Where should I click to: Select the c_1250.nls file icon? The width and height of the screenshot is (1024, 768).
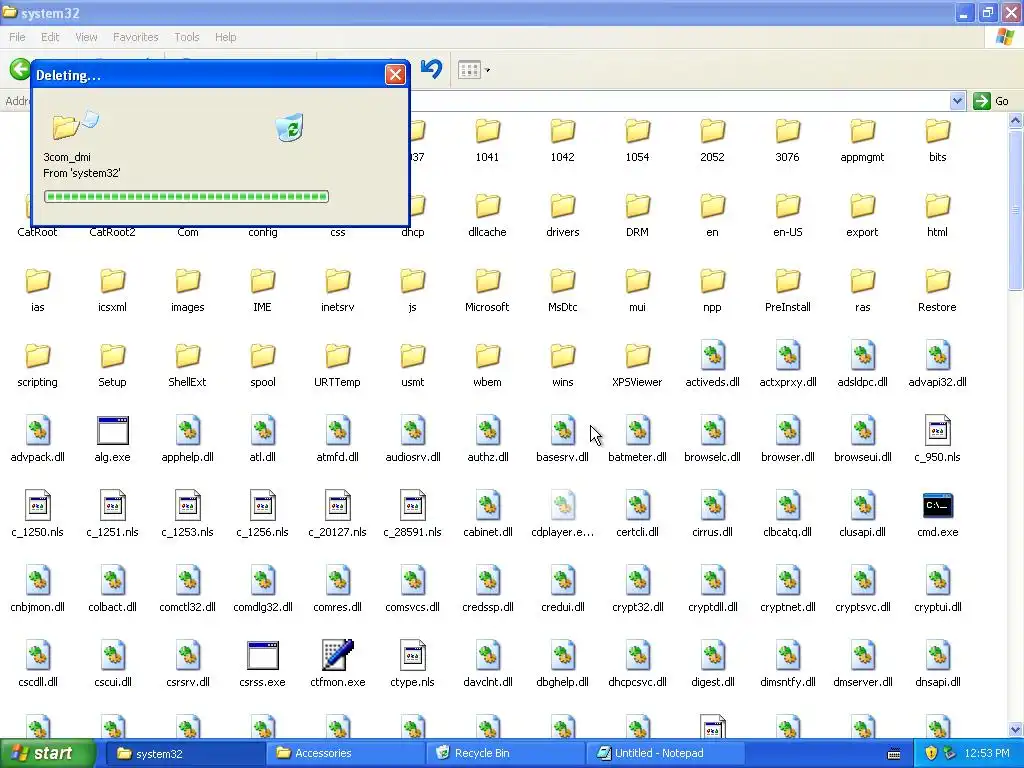37,505
